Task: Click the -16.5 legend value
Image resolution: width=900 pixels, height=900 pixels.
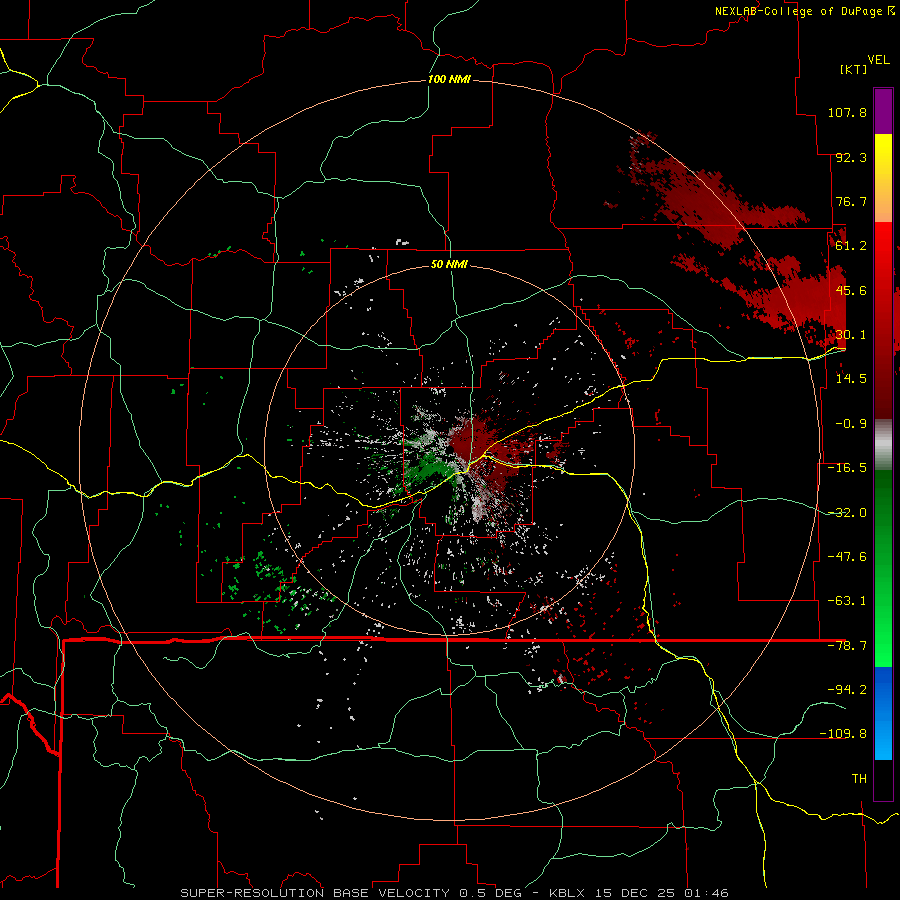Action: pyautogui.click(x=847, y=468)
